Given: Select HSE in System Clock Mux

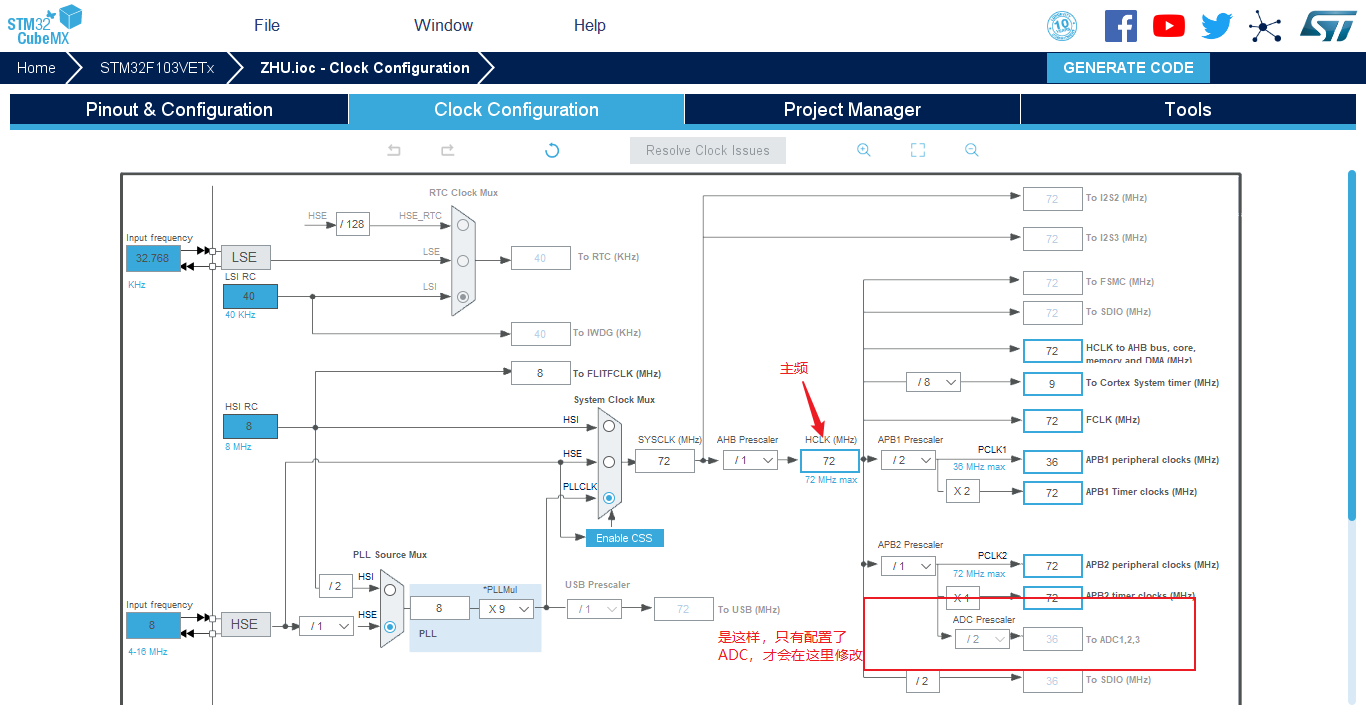Looking at the screenshot, I should (x=607, y=461).
